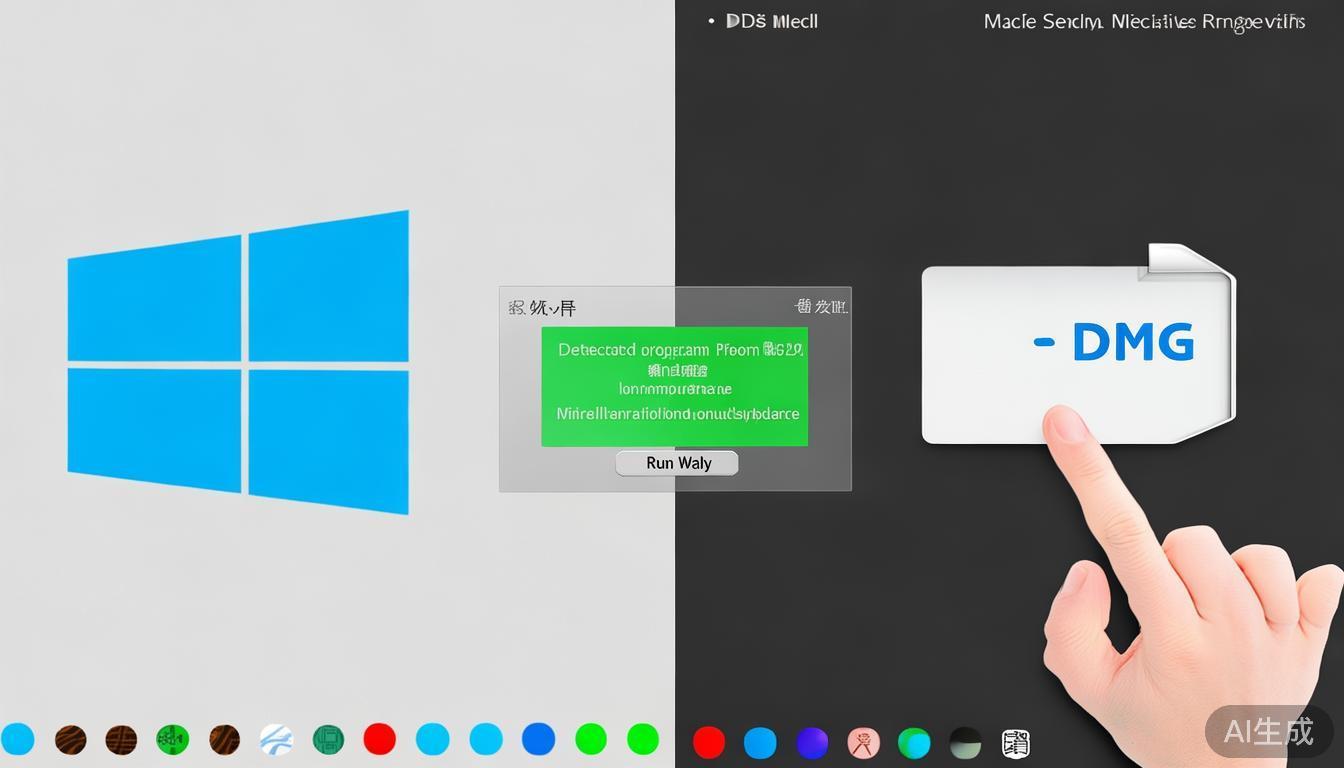
Task: Click the red circle in the light dock
Action: [380, 740]
